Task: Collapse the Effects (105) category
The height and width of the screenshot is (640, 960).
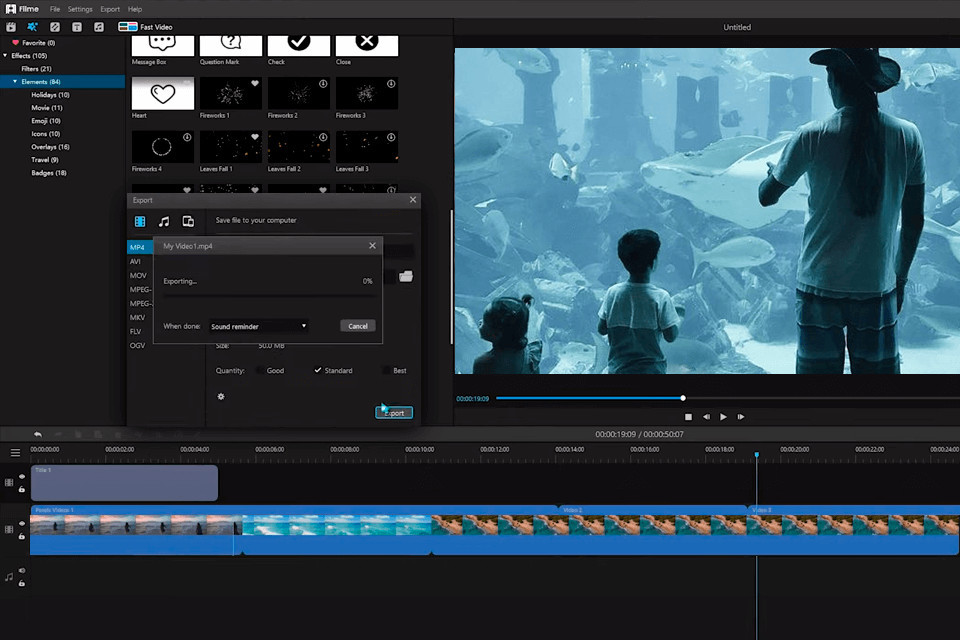Action: 6,56
